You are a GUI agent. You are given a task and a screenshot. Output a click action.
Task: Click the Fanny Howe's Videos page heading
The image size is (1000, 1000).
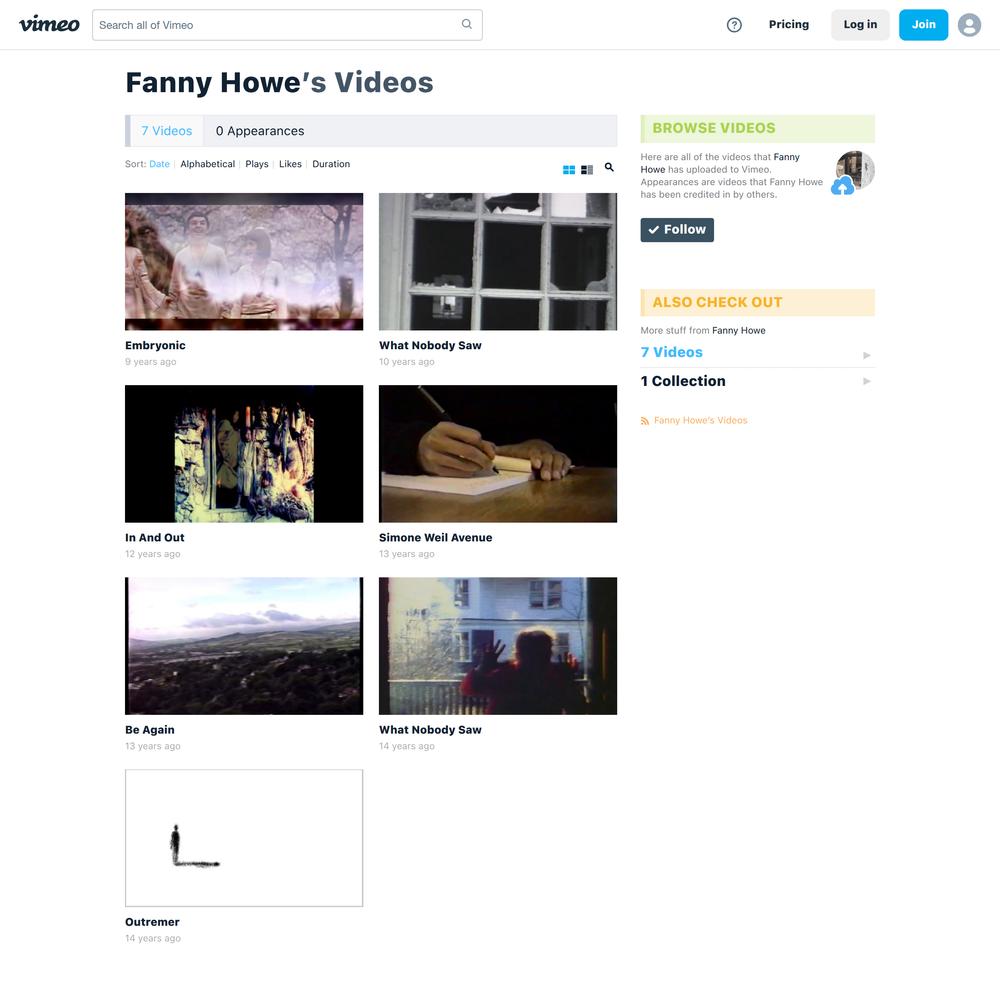coord(279,82)
